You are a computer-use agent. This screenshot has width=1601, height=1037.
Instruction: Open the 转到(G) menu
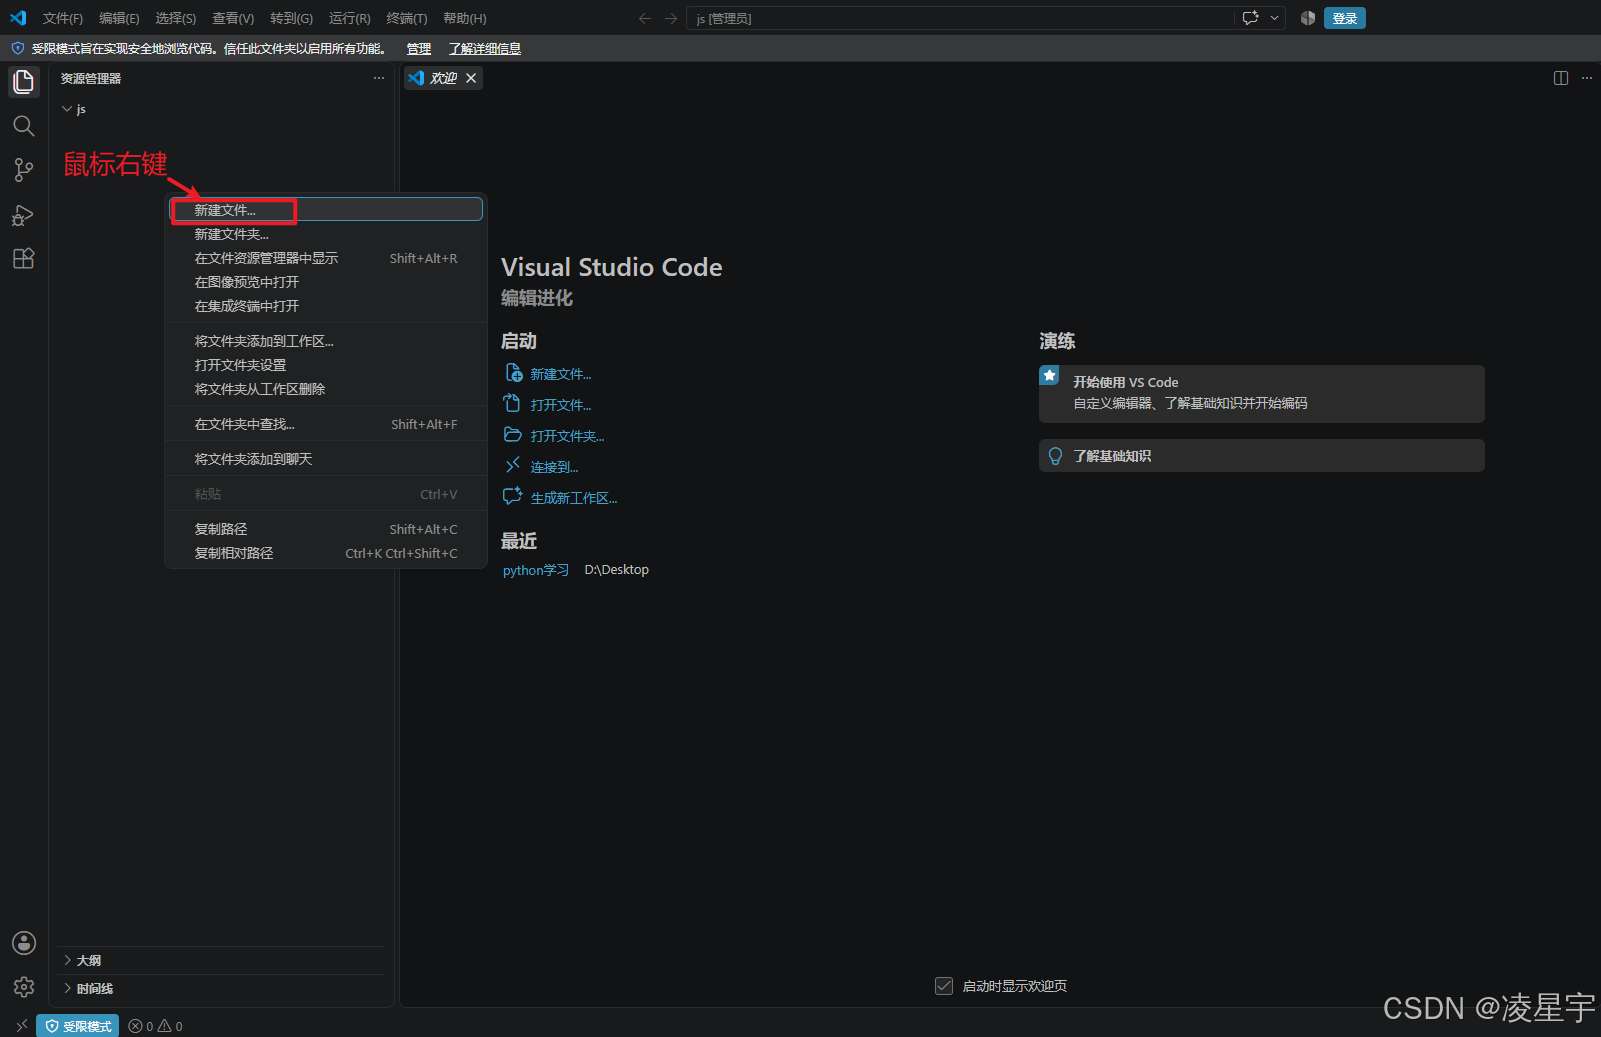tap(291, 18)
